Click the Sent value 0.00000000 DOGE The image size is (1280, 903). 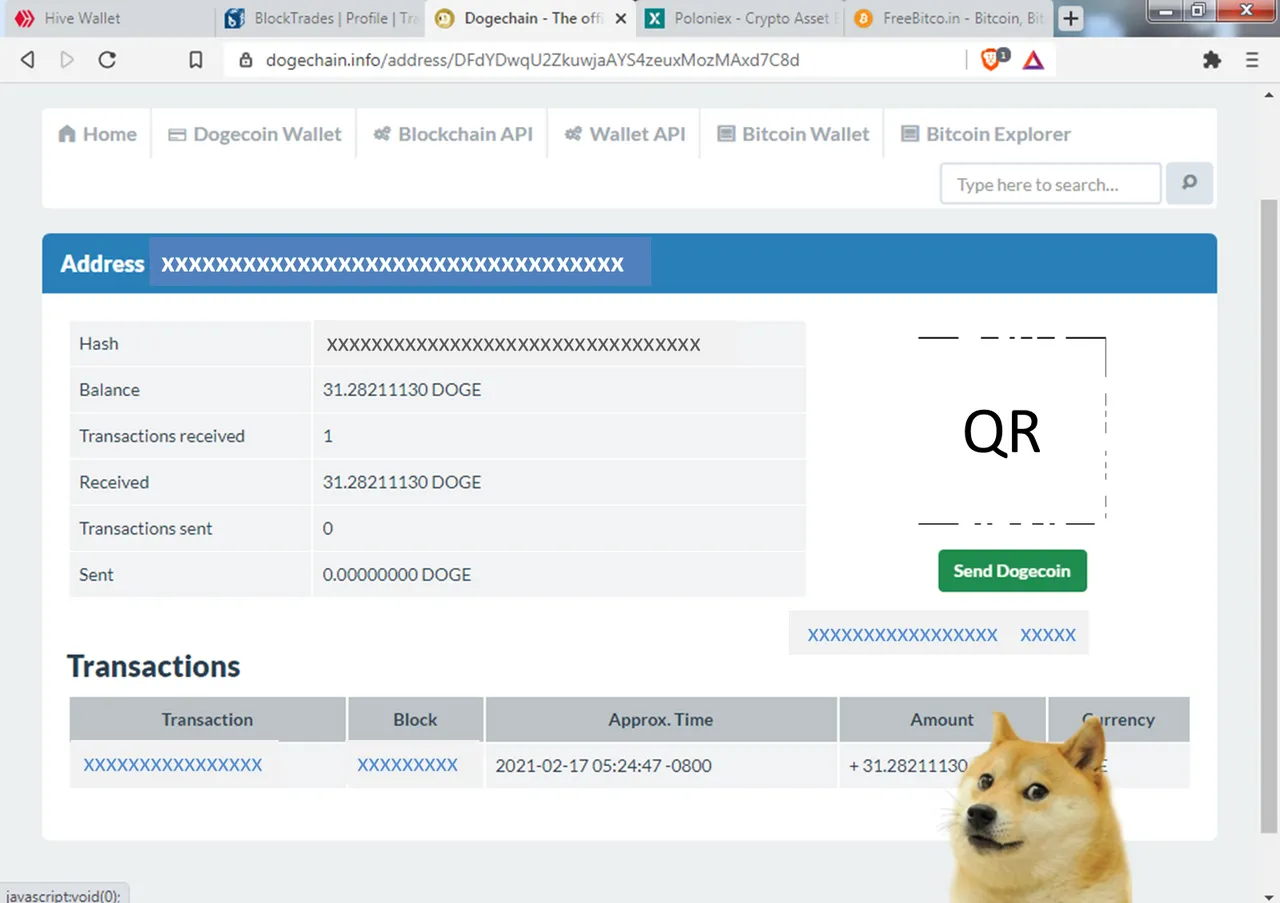tap(397, 575)
